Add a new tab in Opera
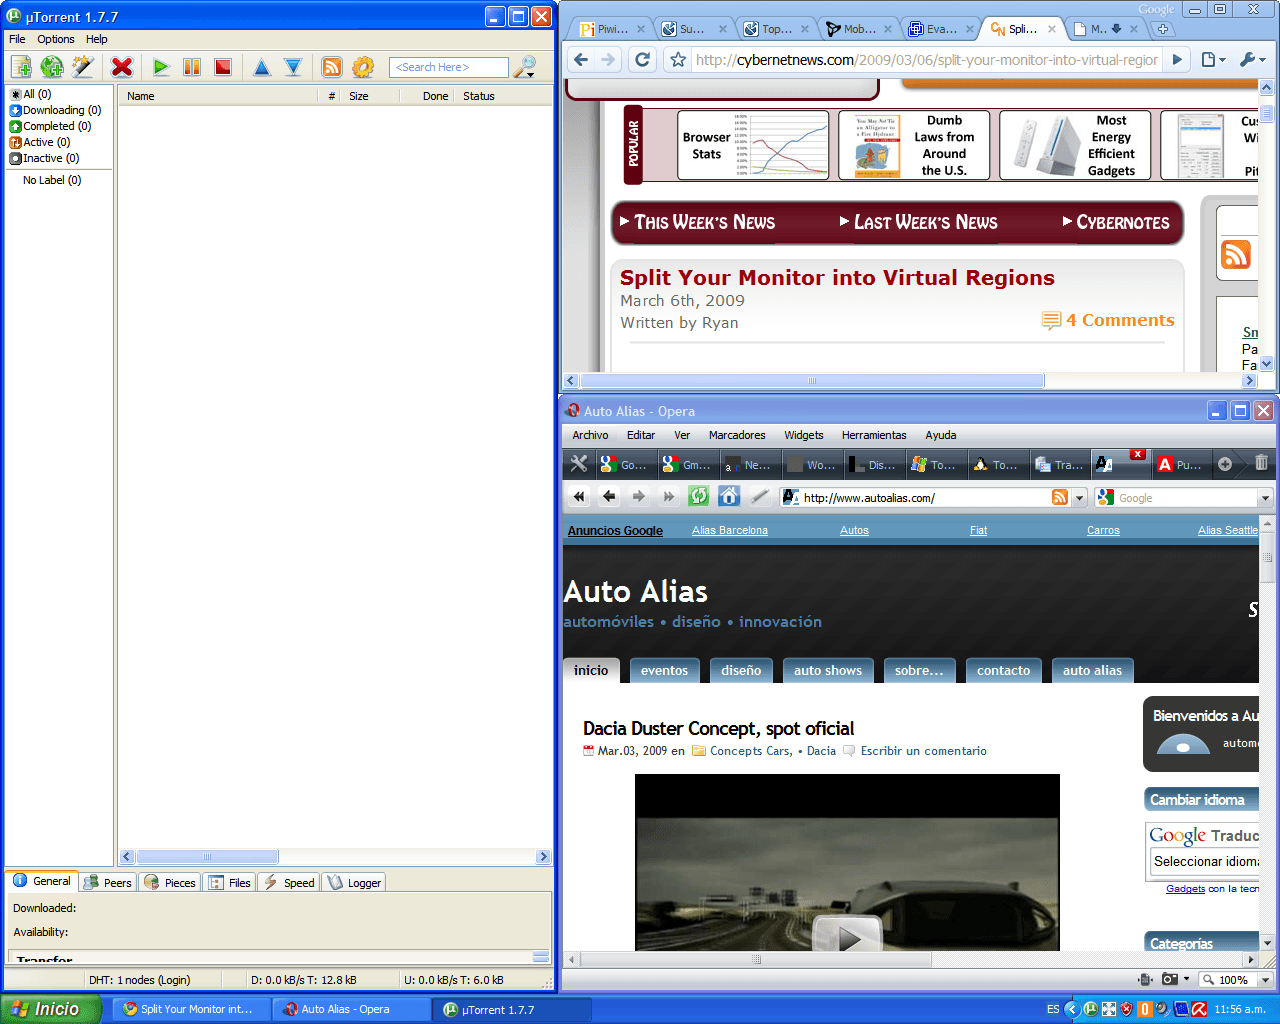The height and width of the screenshot is (1024, 1280). point(1225,464)
